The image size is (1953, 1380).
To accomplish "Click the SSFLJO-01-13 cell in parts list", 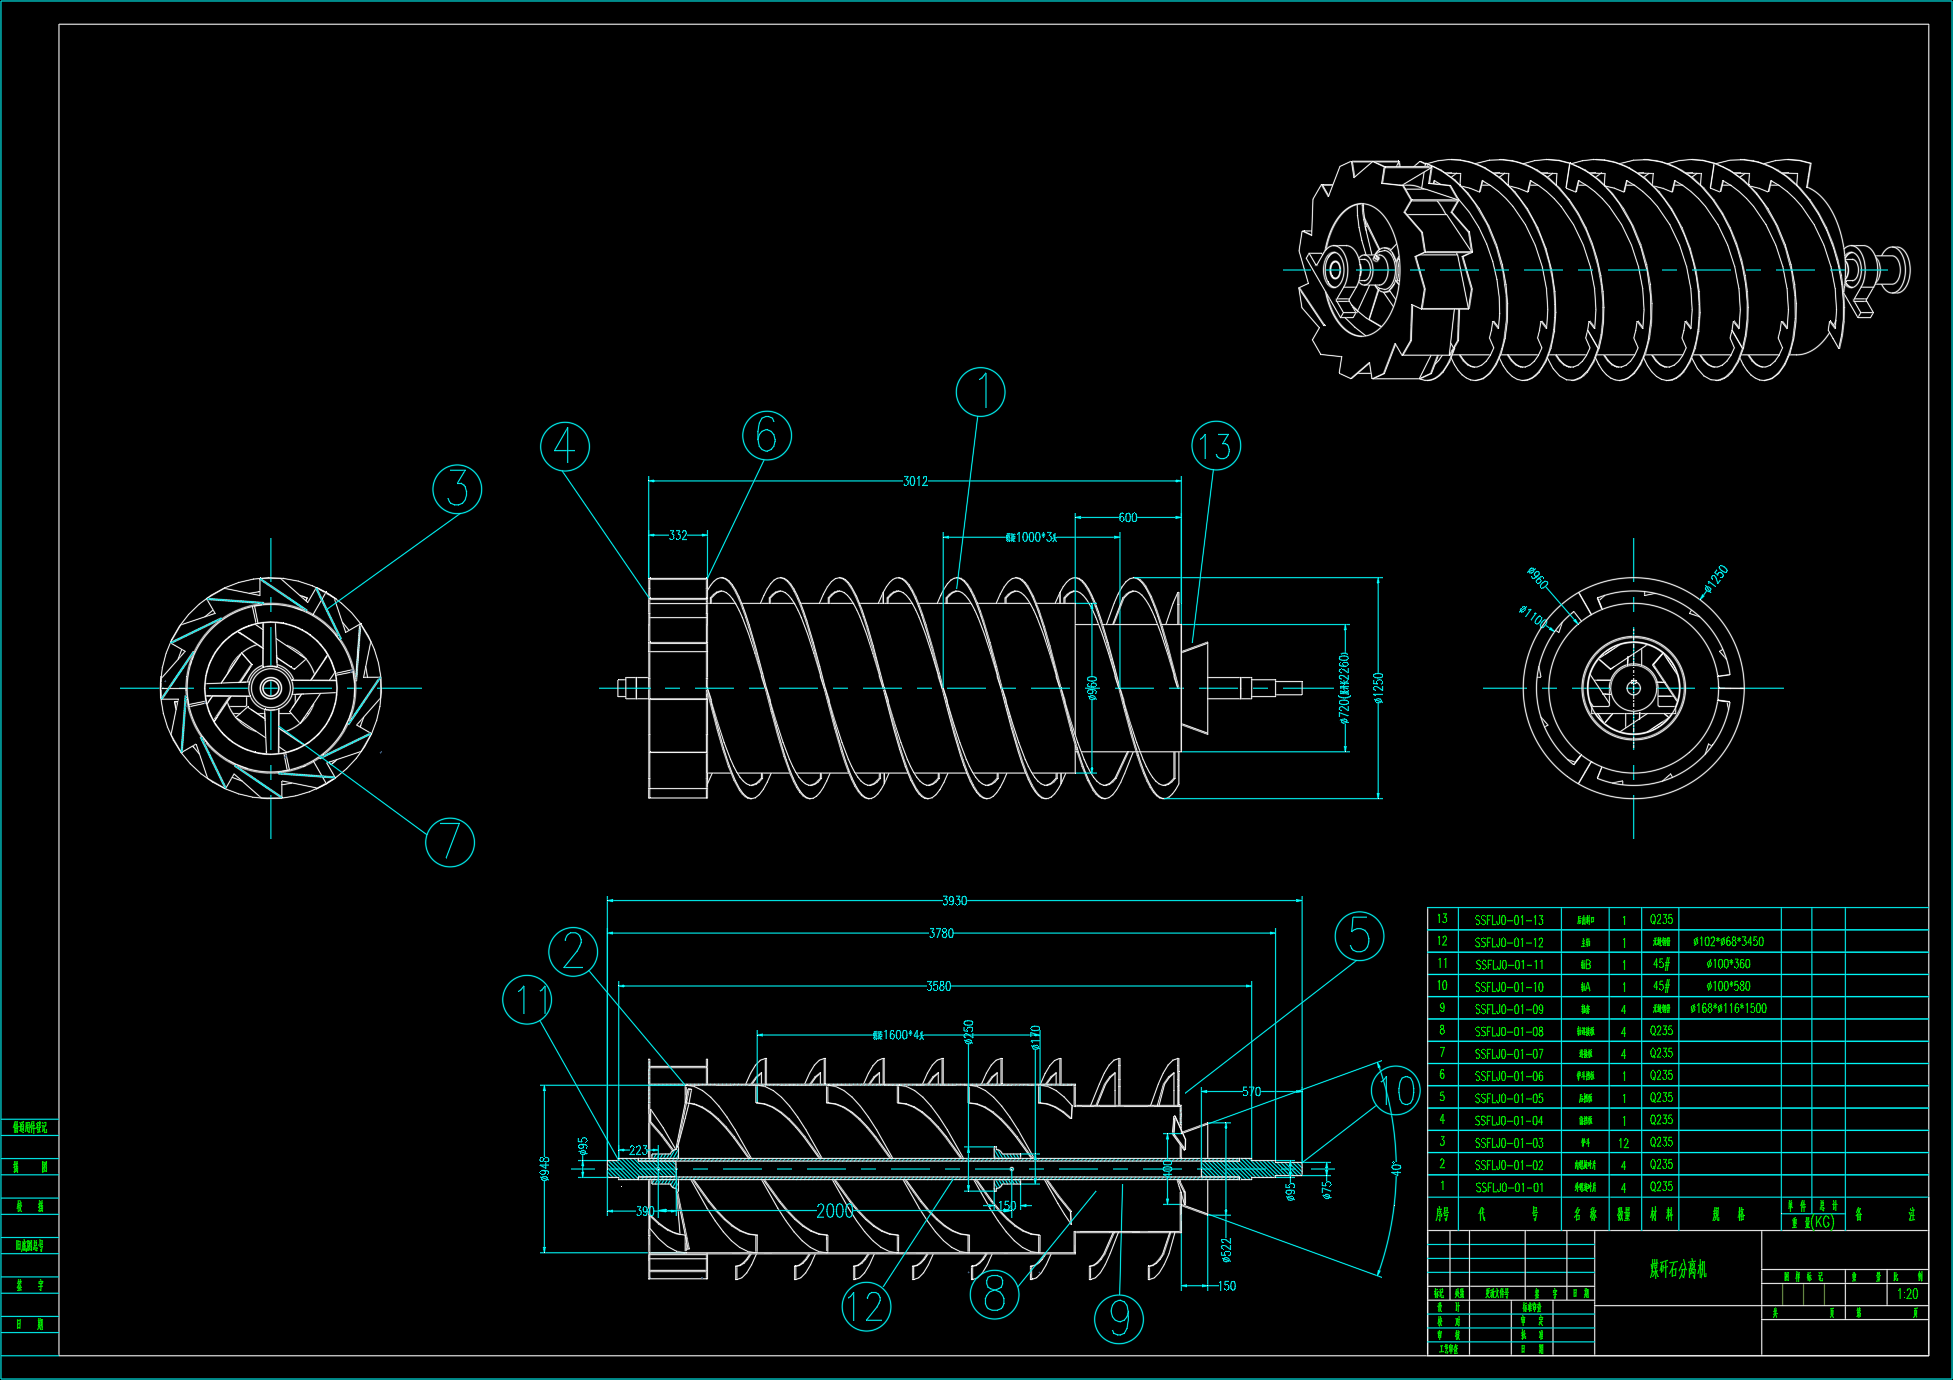I will tap(1508, 920).
